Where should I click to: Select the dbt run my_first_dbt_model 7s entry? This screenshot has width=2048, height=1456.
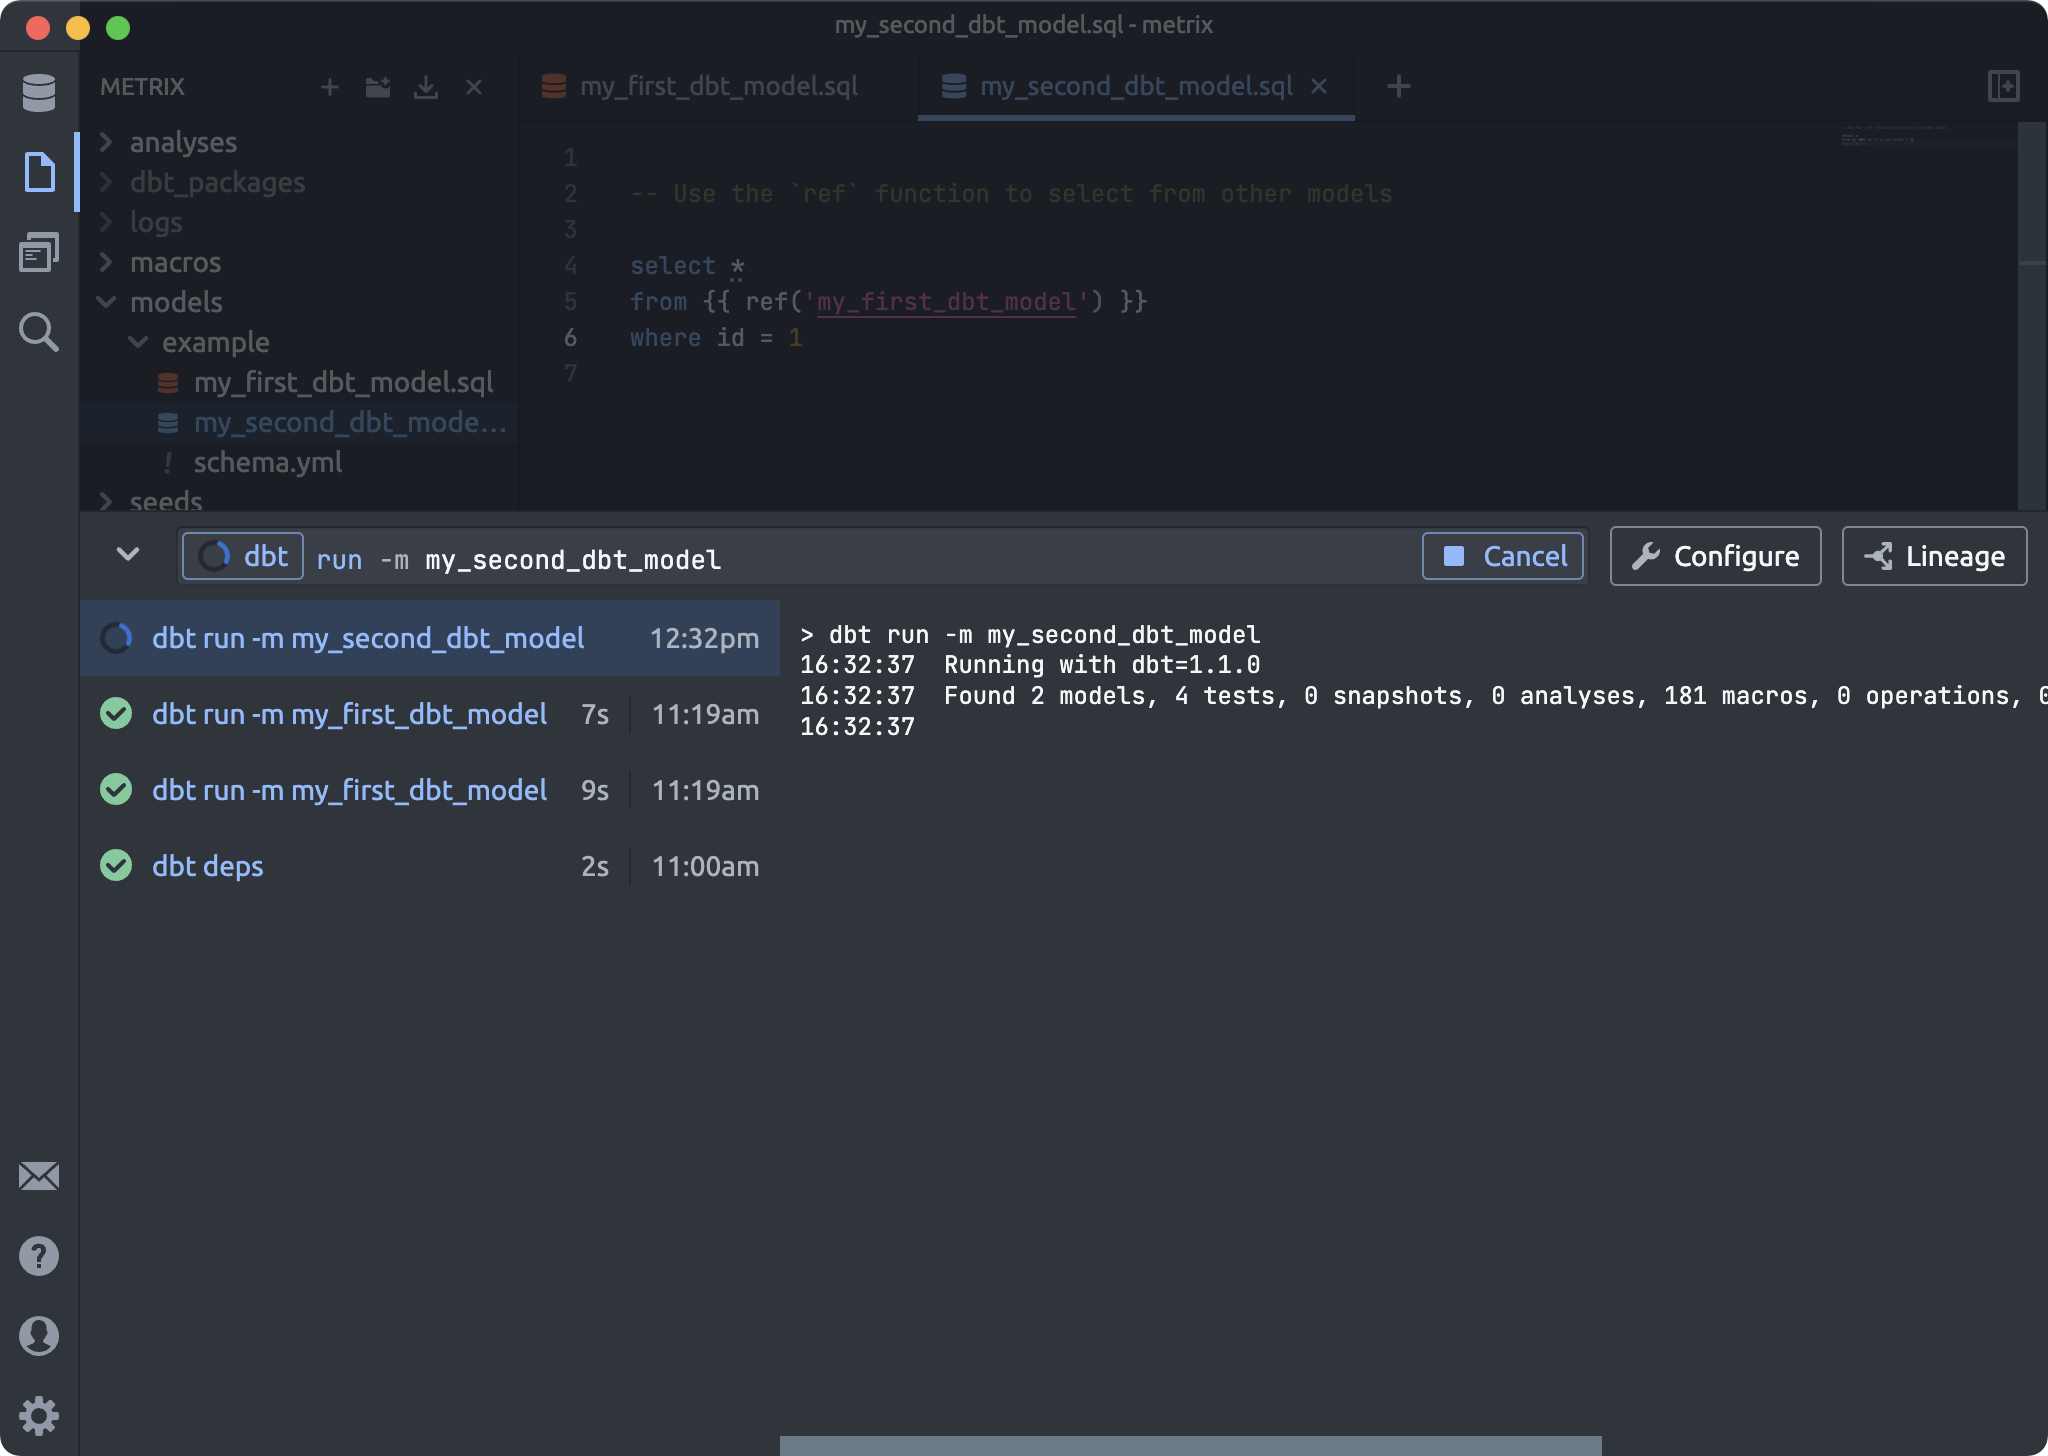430,714
